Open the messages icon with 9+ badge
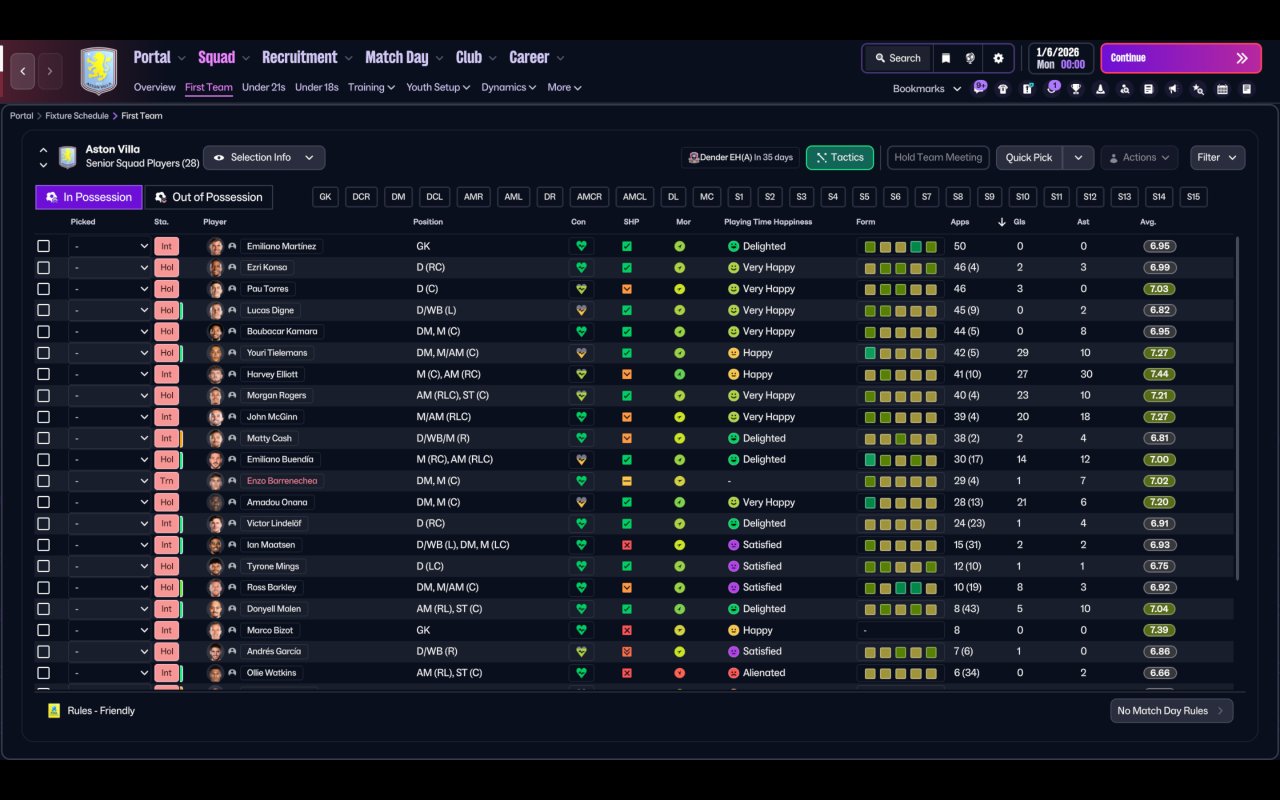 click(x=979, y=88)
